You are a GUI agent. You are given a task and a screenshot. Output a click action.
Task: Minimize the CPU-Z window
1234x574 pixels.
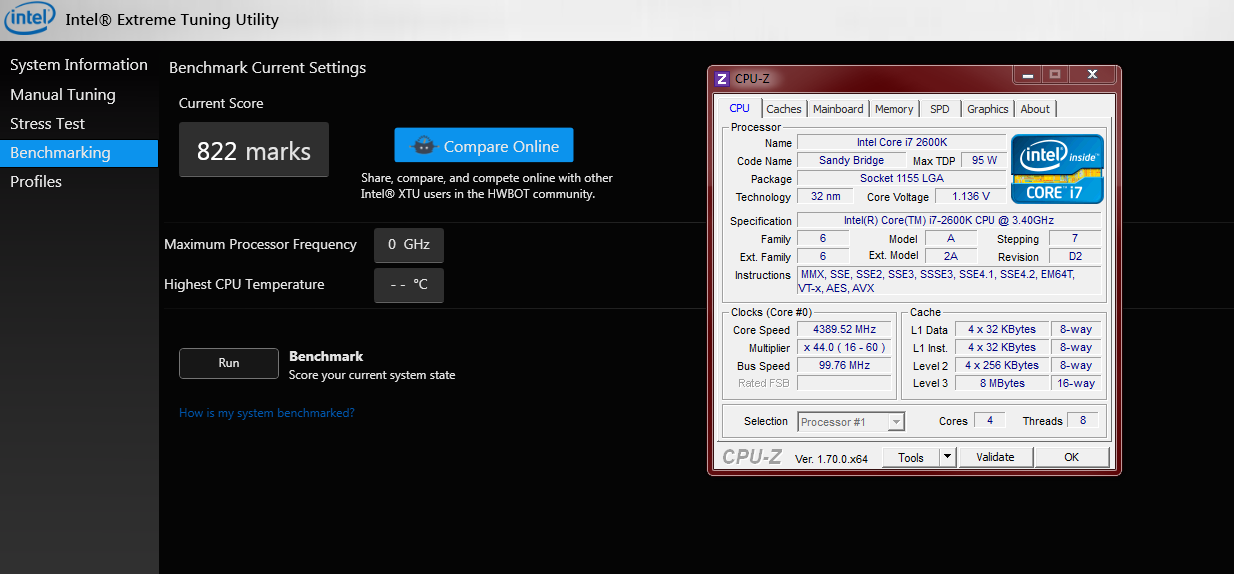click(1027, 75)
